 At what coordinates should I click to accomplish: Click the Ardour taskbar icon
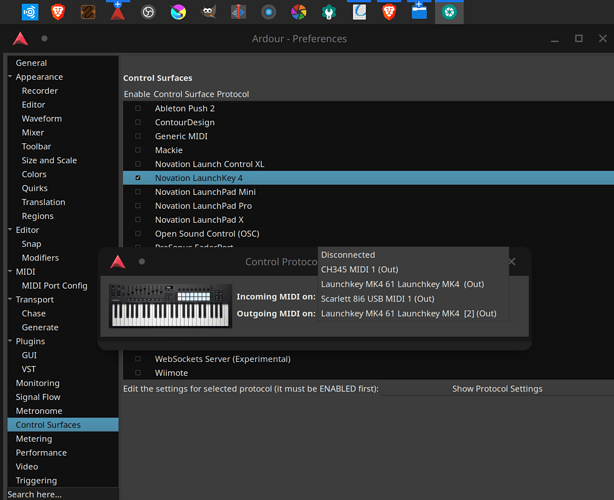[118, 12]
